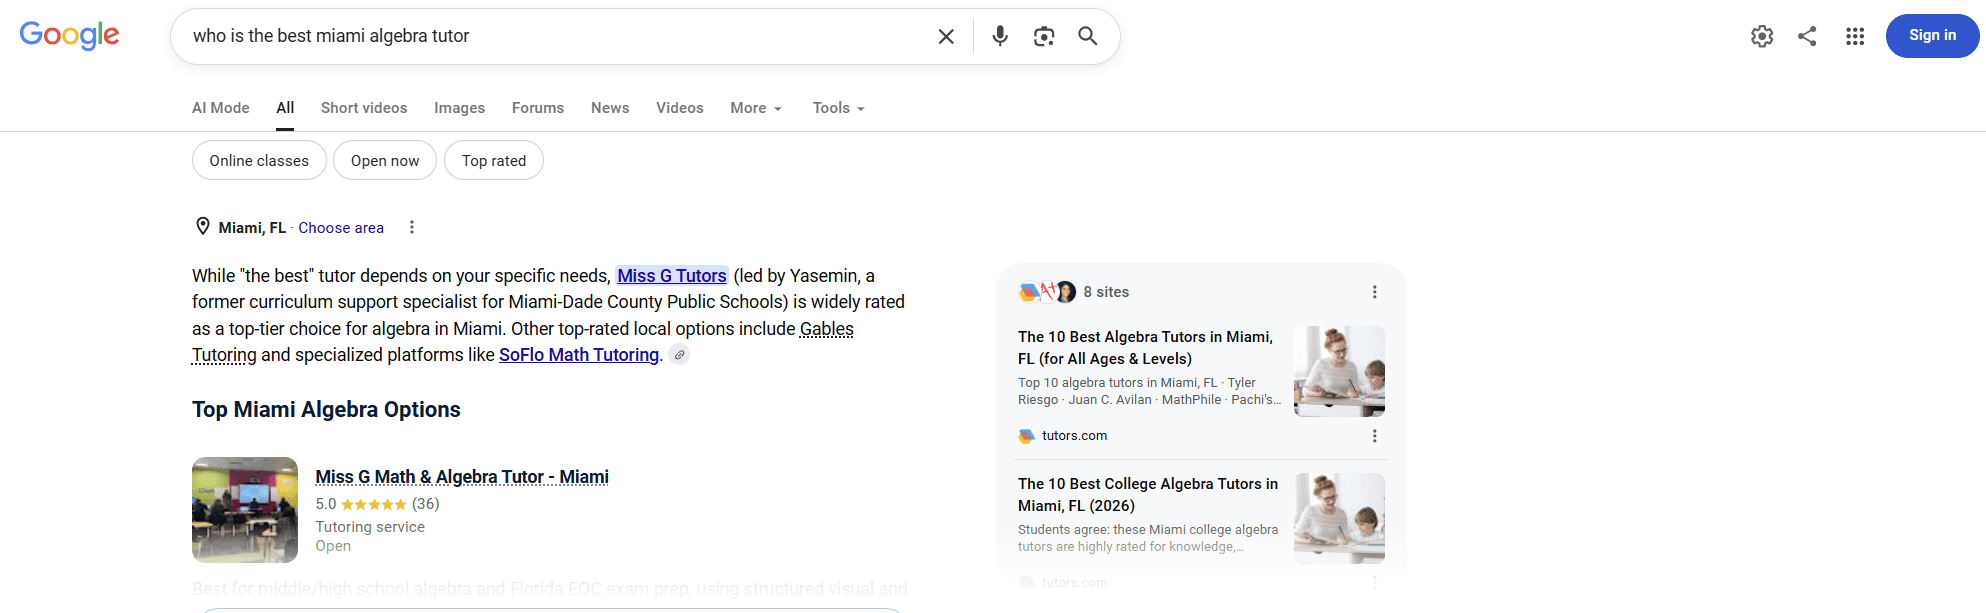Click location pin icon beside Miami, FL

tap(202, 227)
